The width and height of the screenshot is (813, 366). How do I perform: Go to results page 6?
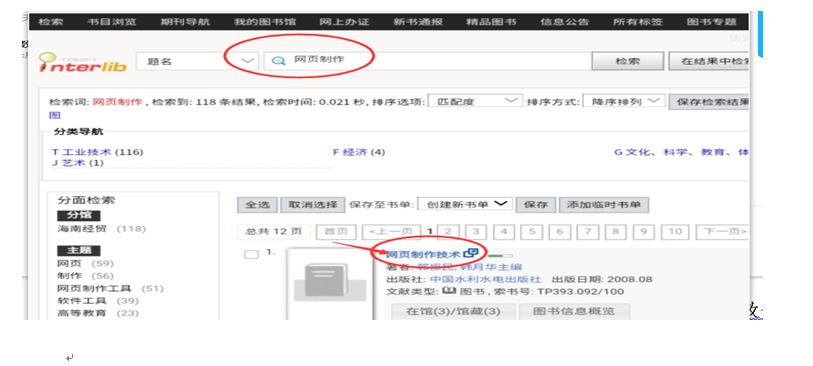(x=560, y=231)
